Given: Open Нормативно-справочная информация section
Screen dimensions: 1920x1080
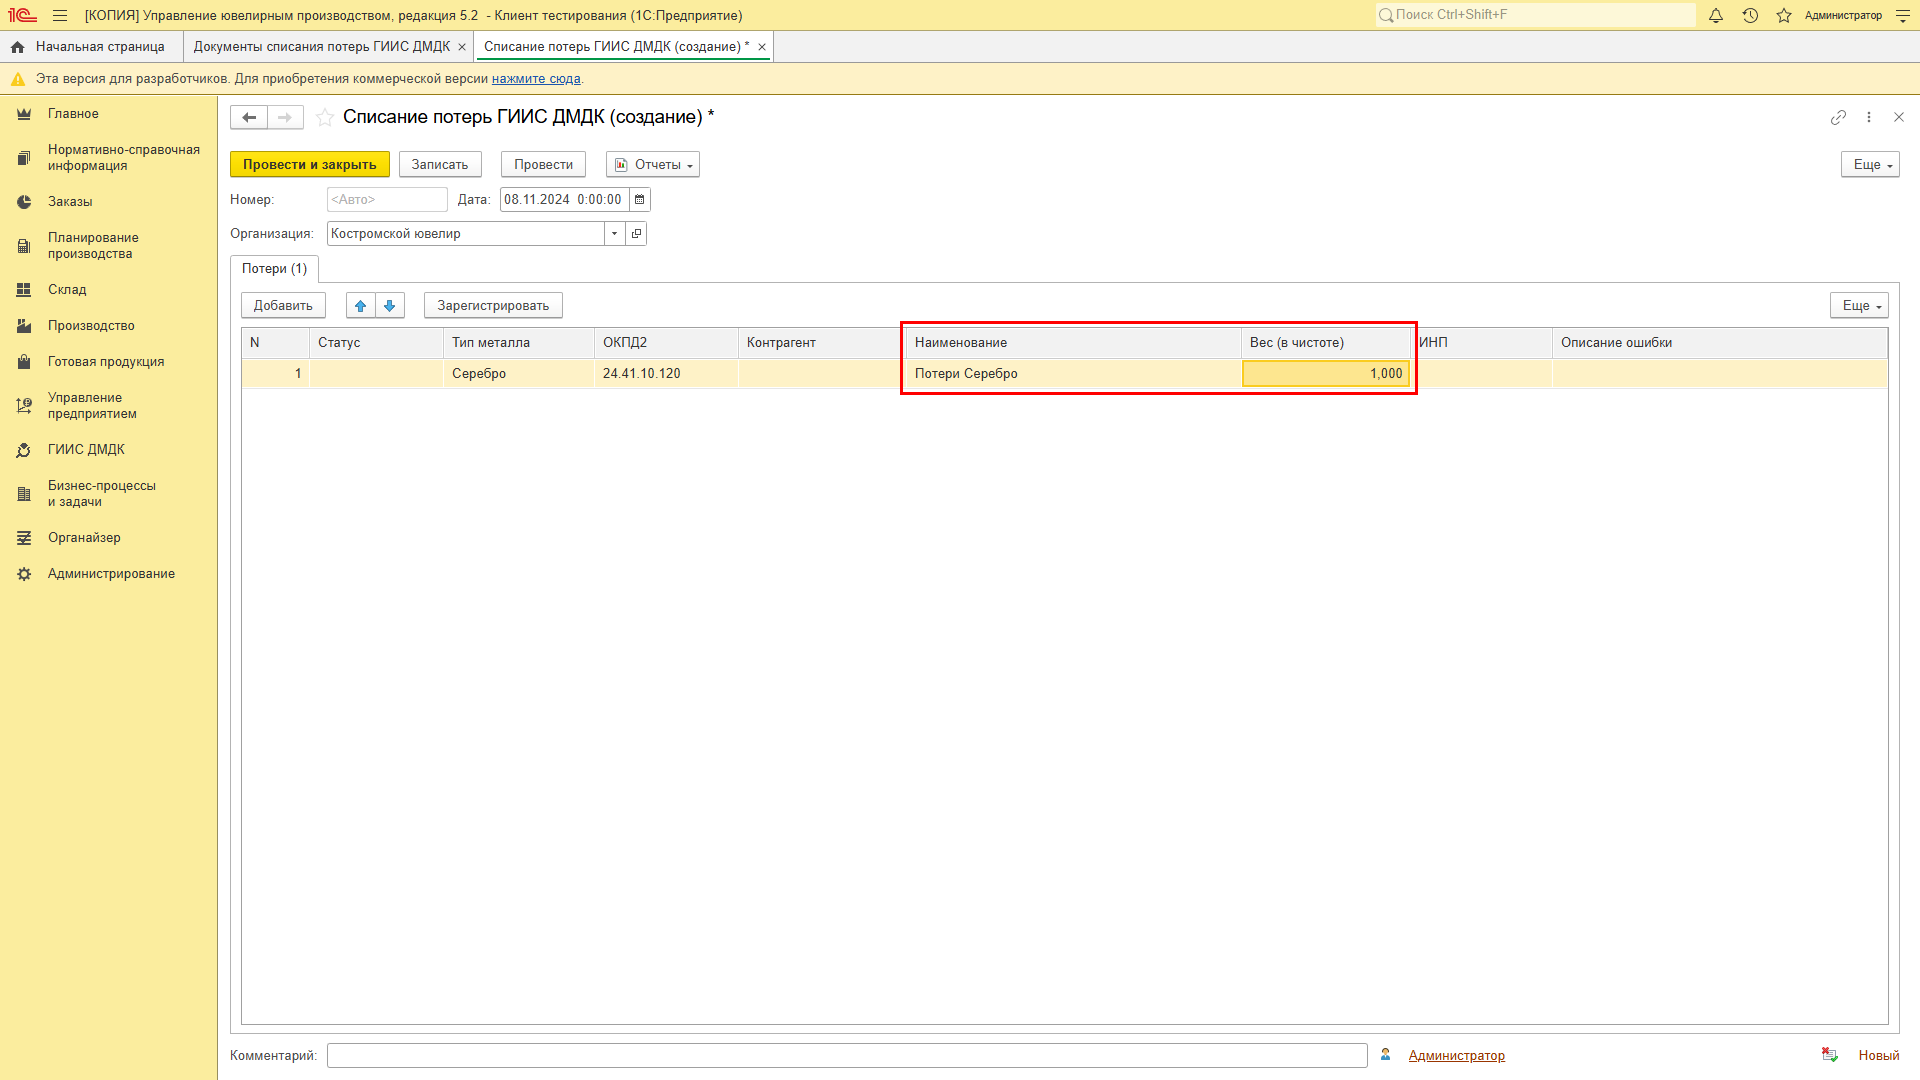Looking at the screenshot, I should tap(124, 158).
